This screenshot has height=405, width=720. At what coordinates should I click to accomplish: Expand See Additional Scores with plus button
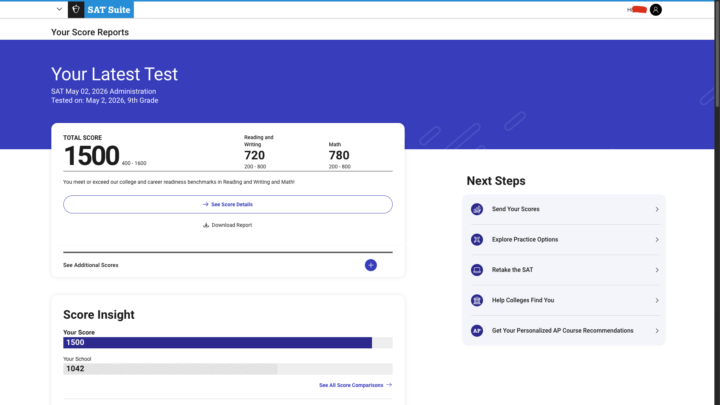371,265
